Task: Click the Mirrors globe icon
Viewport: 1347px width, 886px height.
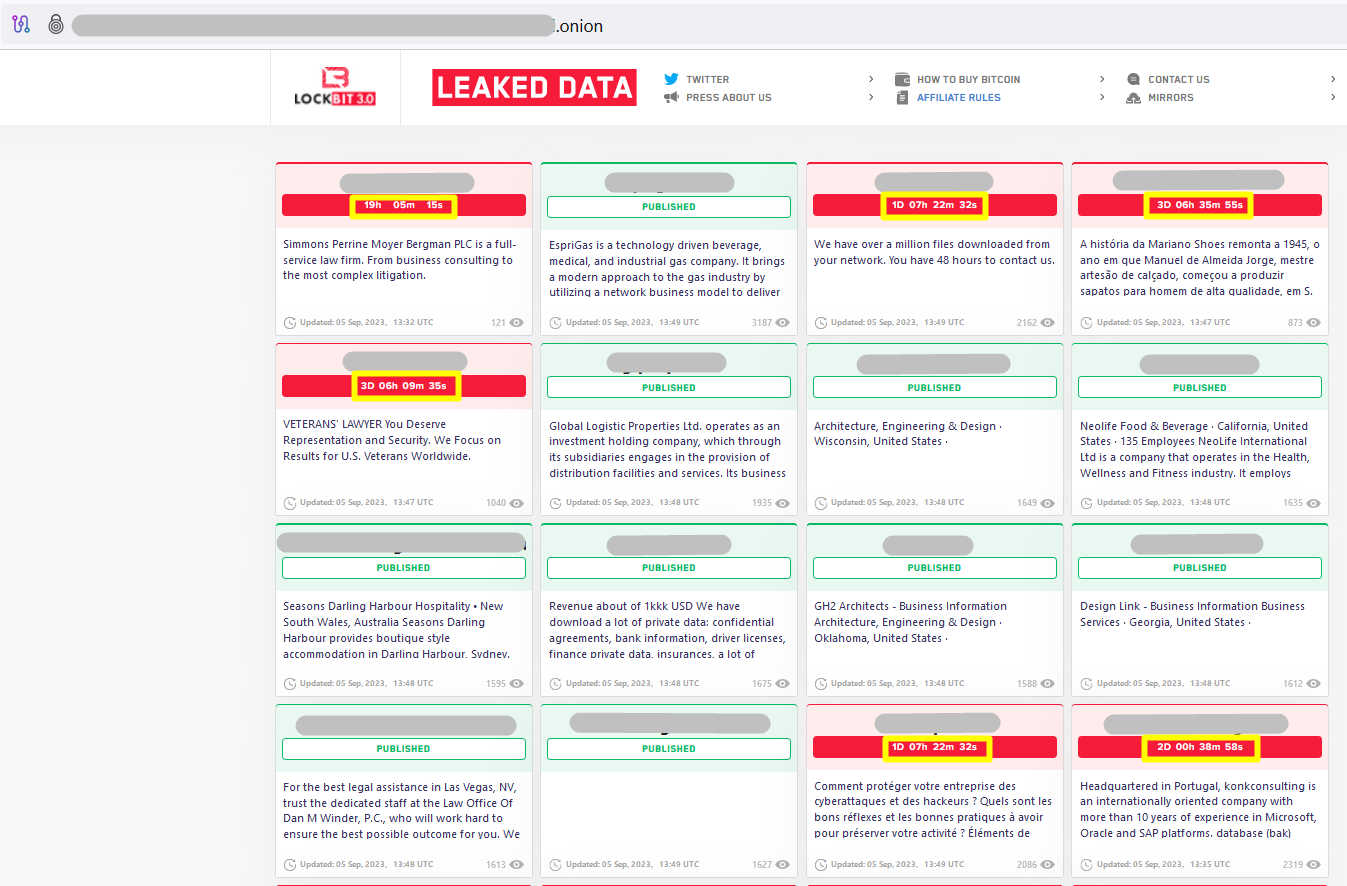Action: coord(1133,98)
